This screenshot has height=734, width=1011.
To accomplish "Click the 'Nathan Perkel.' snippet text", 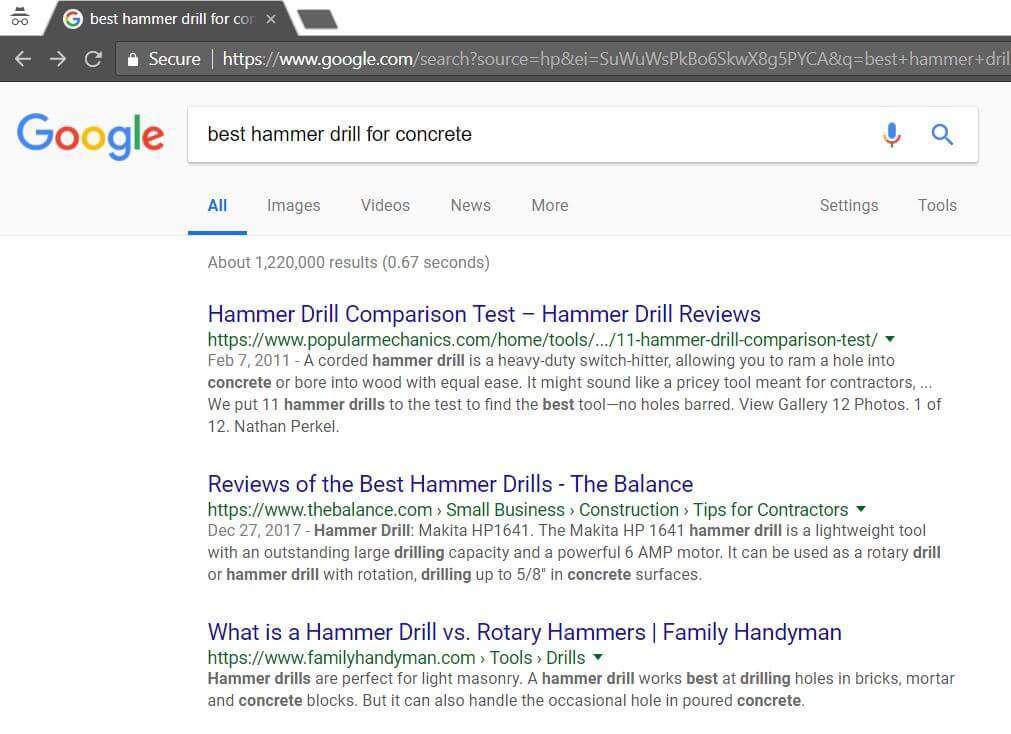I will [286, 427].
